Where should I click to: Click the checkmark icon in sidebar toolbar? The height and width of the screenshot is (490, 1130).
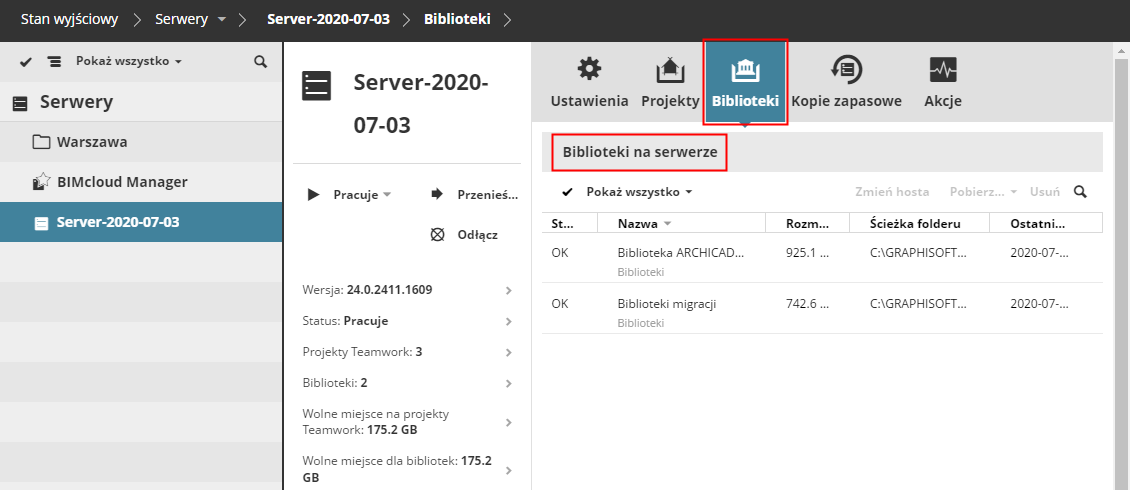[x=26, y=62]
